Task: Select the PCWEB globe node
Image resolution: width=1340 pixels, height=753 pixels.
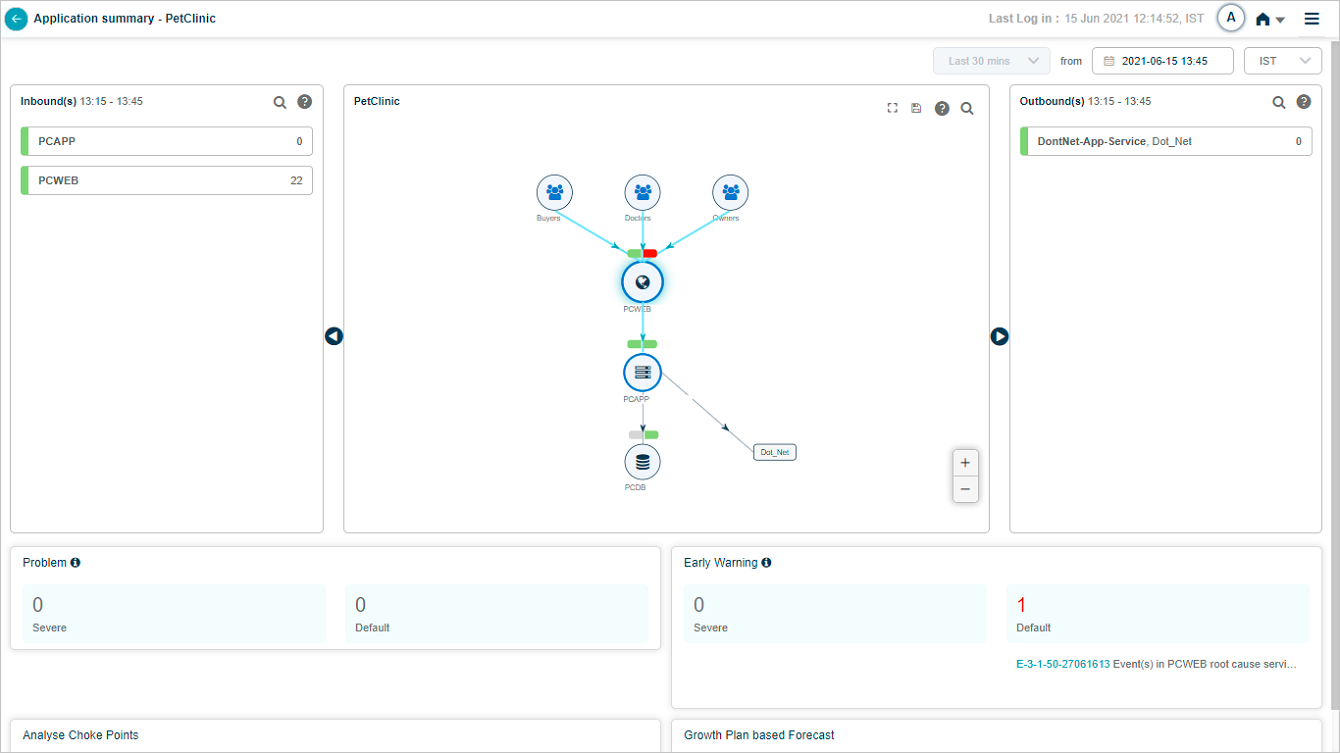Action: pos(642,282)
